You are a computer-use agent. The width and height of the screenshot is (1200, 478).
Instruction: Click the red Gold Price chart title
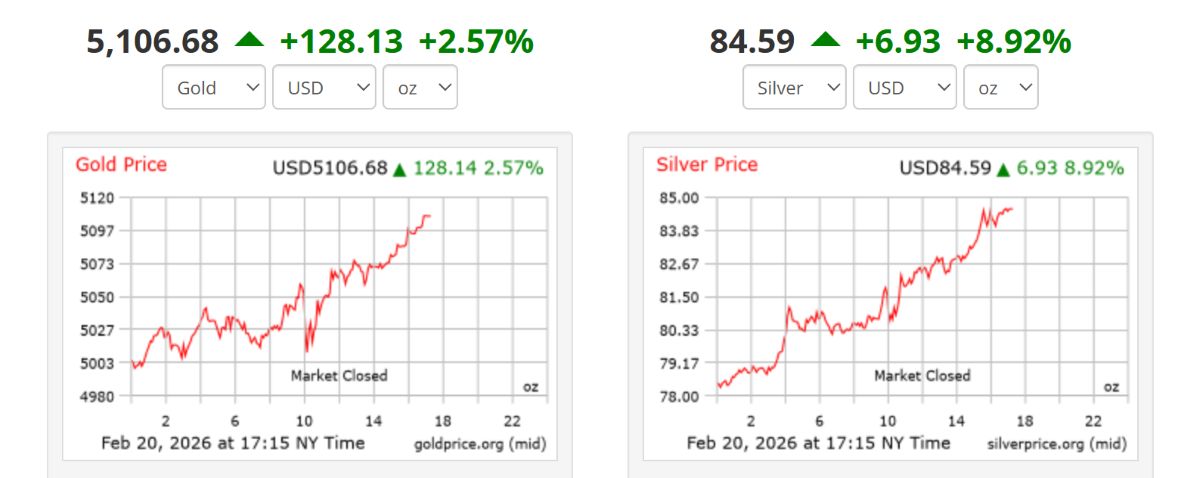[x=121, y=165]
